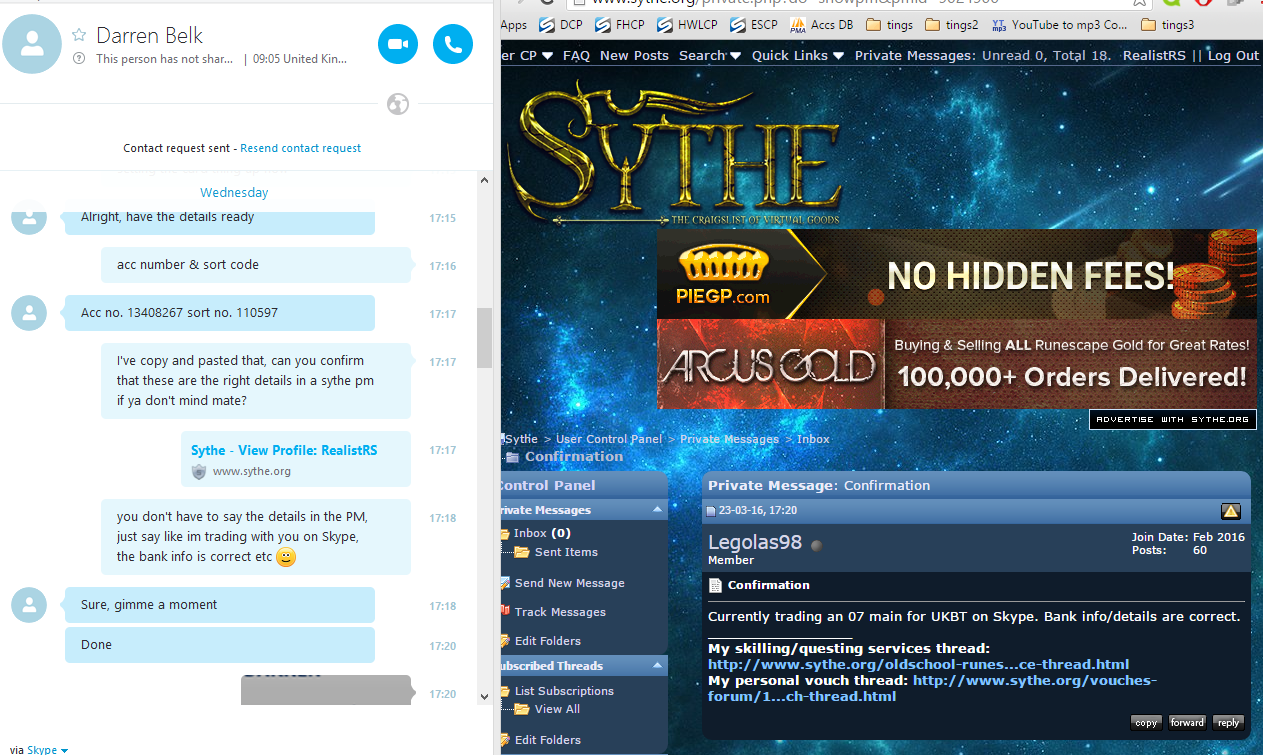
Task: Click the grey offline status dot beside Legolas98
Action: 817,545
